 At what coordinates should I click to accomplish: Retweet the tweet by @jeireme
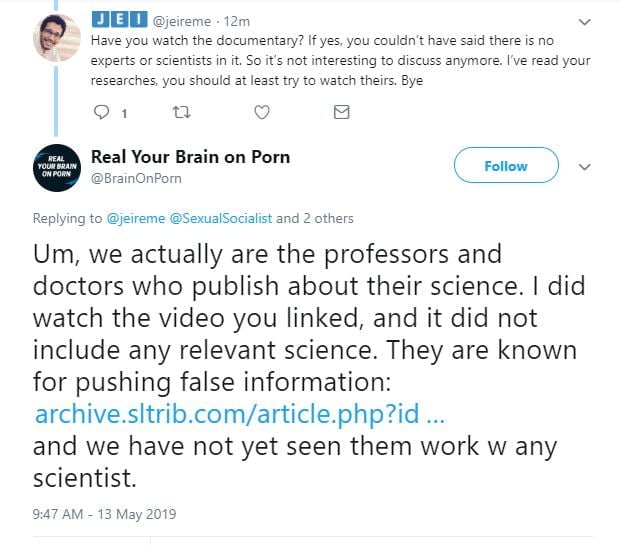[x=180, y=113]
